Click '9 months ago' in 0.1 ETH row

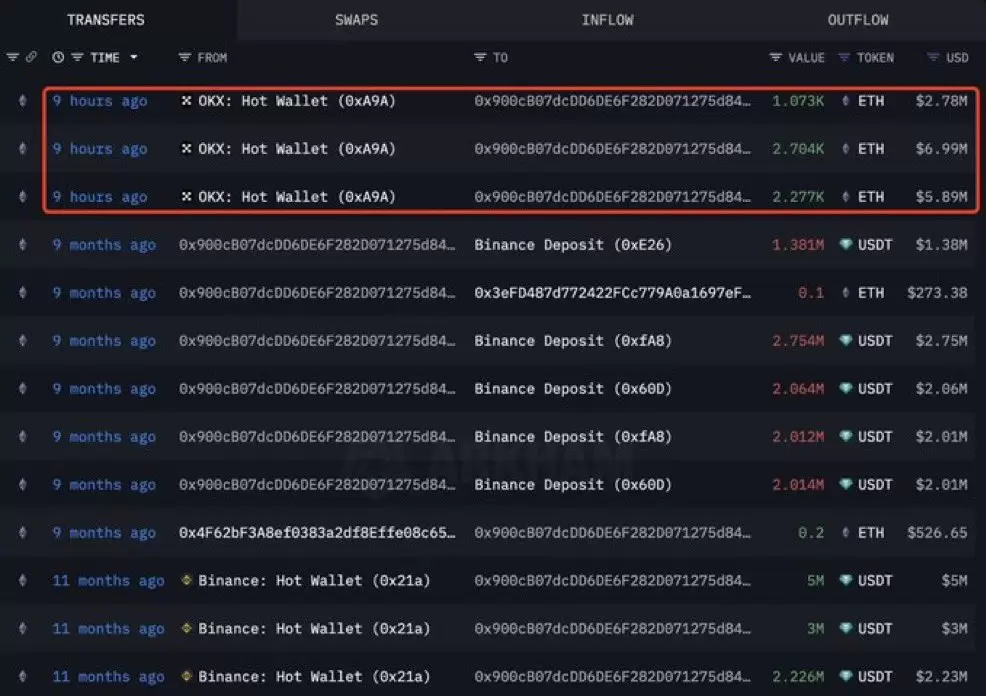(x=104, y=292)
